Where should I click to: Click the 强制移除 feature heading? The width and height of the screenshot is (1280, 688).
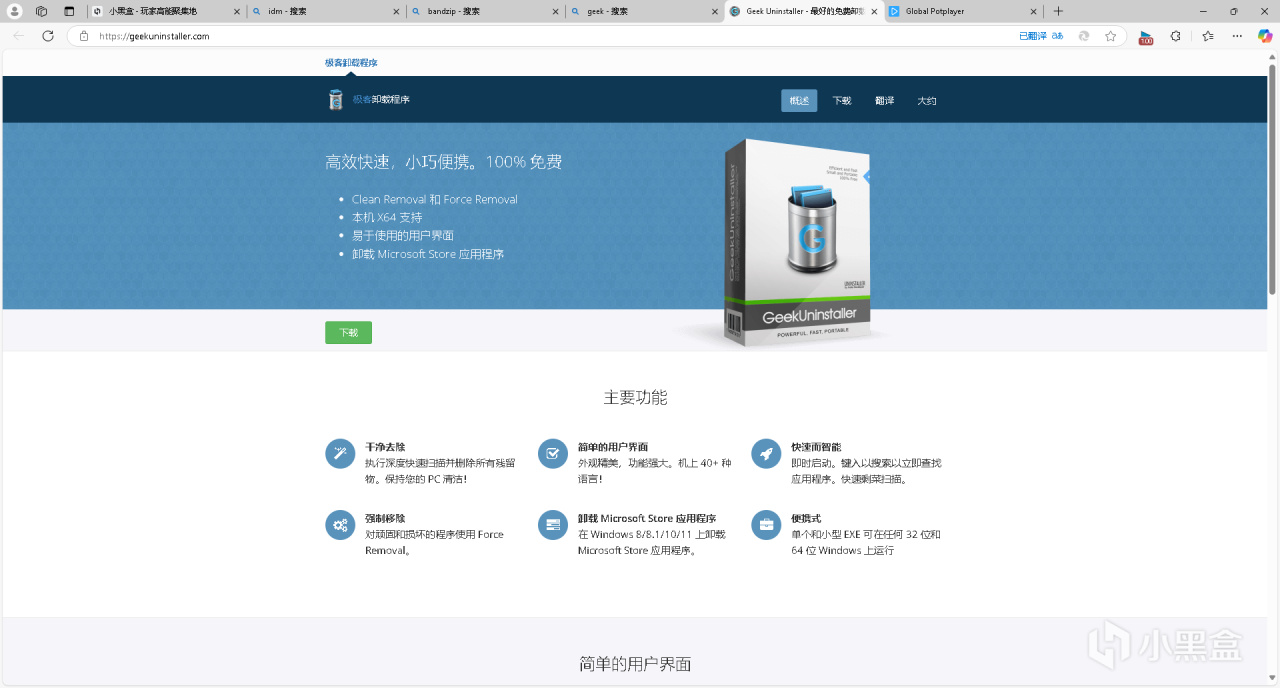(x=385, y=518)
